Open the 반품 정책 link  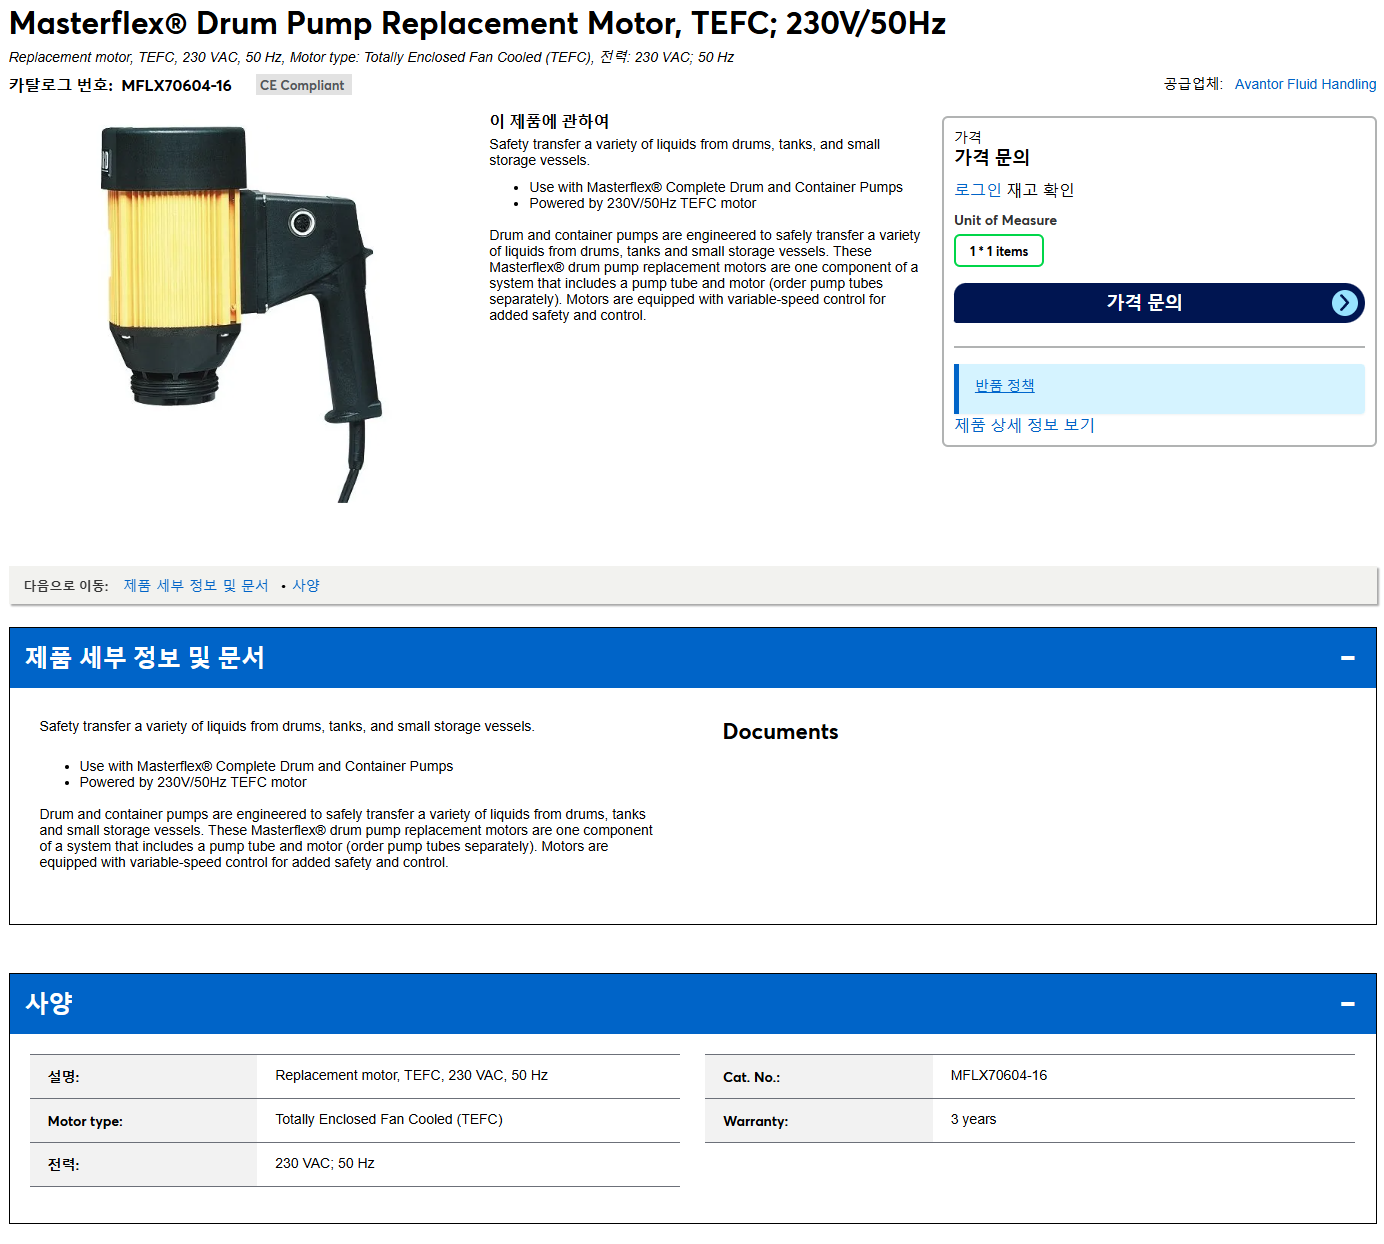(x=1005, y=386)
